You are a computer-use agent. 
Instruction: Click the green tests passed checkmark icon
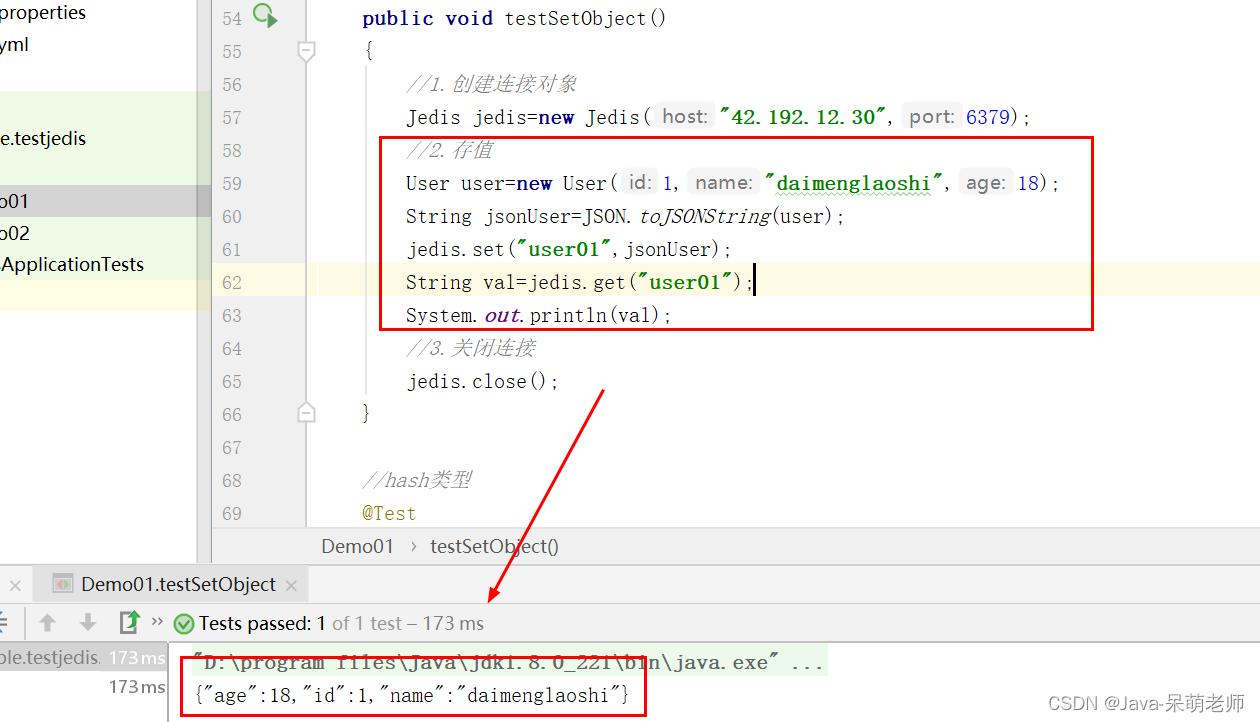[184, 624]
